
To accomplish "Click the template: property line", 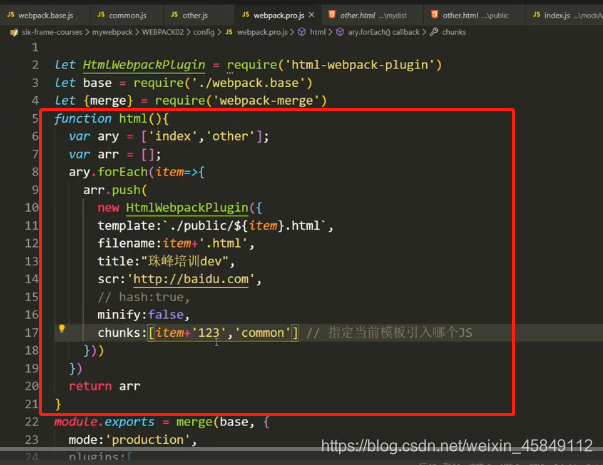I will click(x=215, y=225).
